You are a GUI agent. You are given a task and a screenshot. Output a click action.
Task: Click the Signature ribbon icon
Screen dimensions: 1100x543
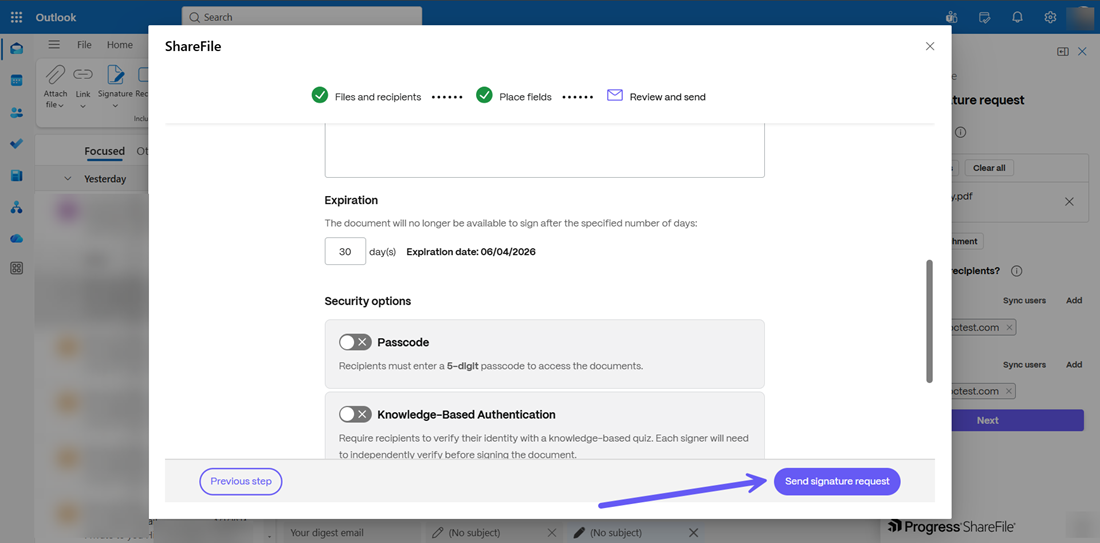tap(115, 74)
